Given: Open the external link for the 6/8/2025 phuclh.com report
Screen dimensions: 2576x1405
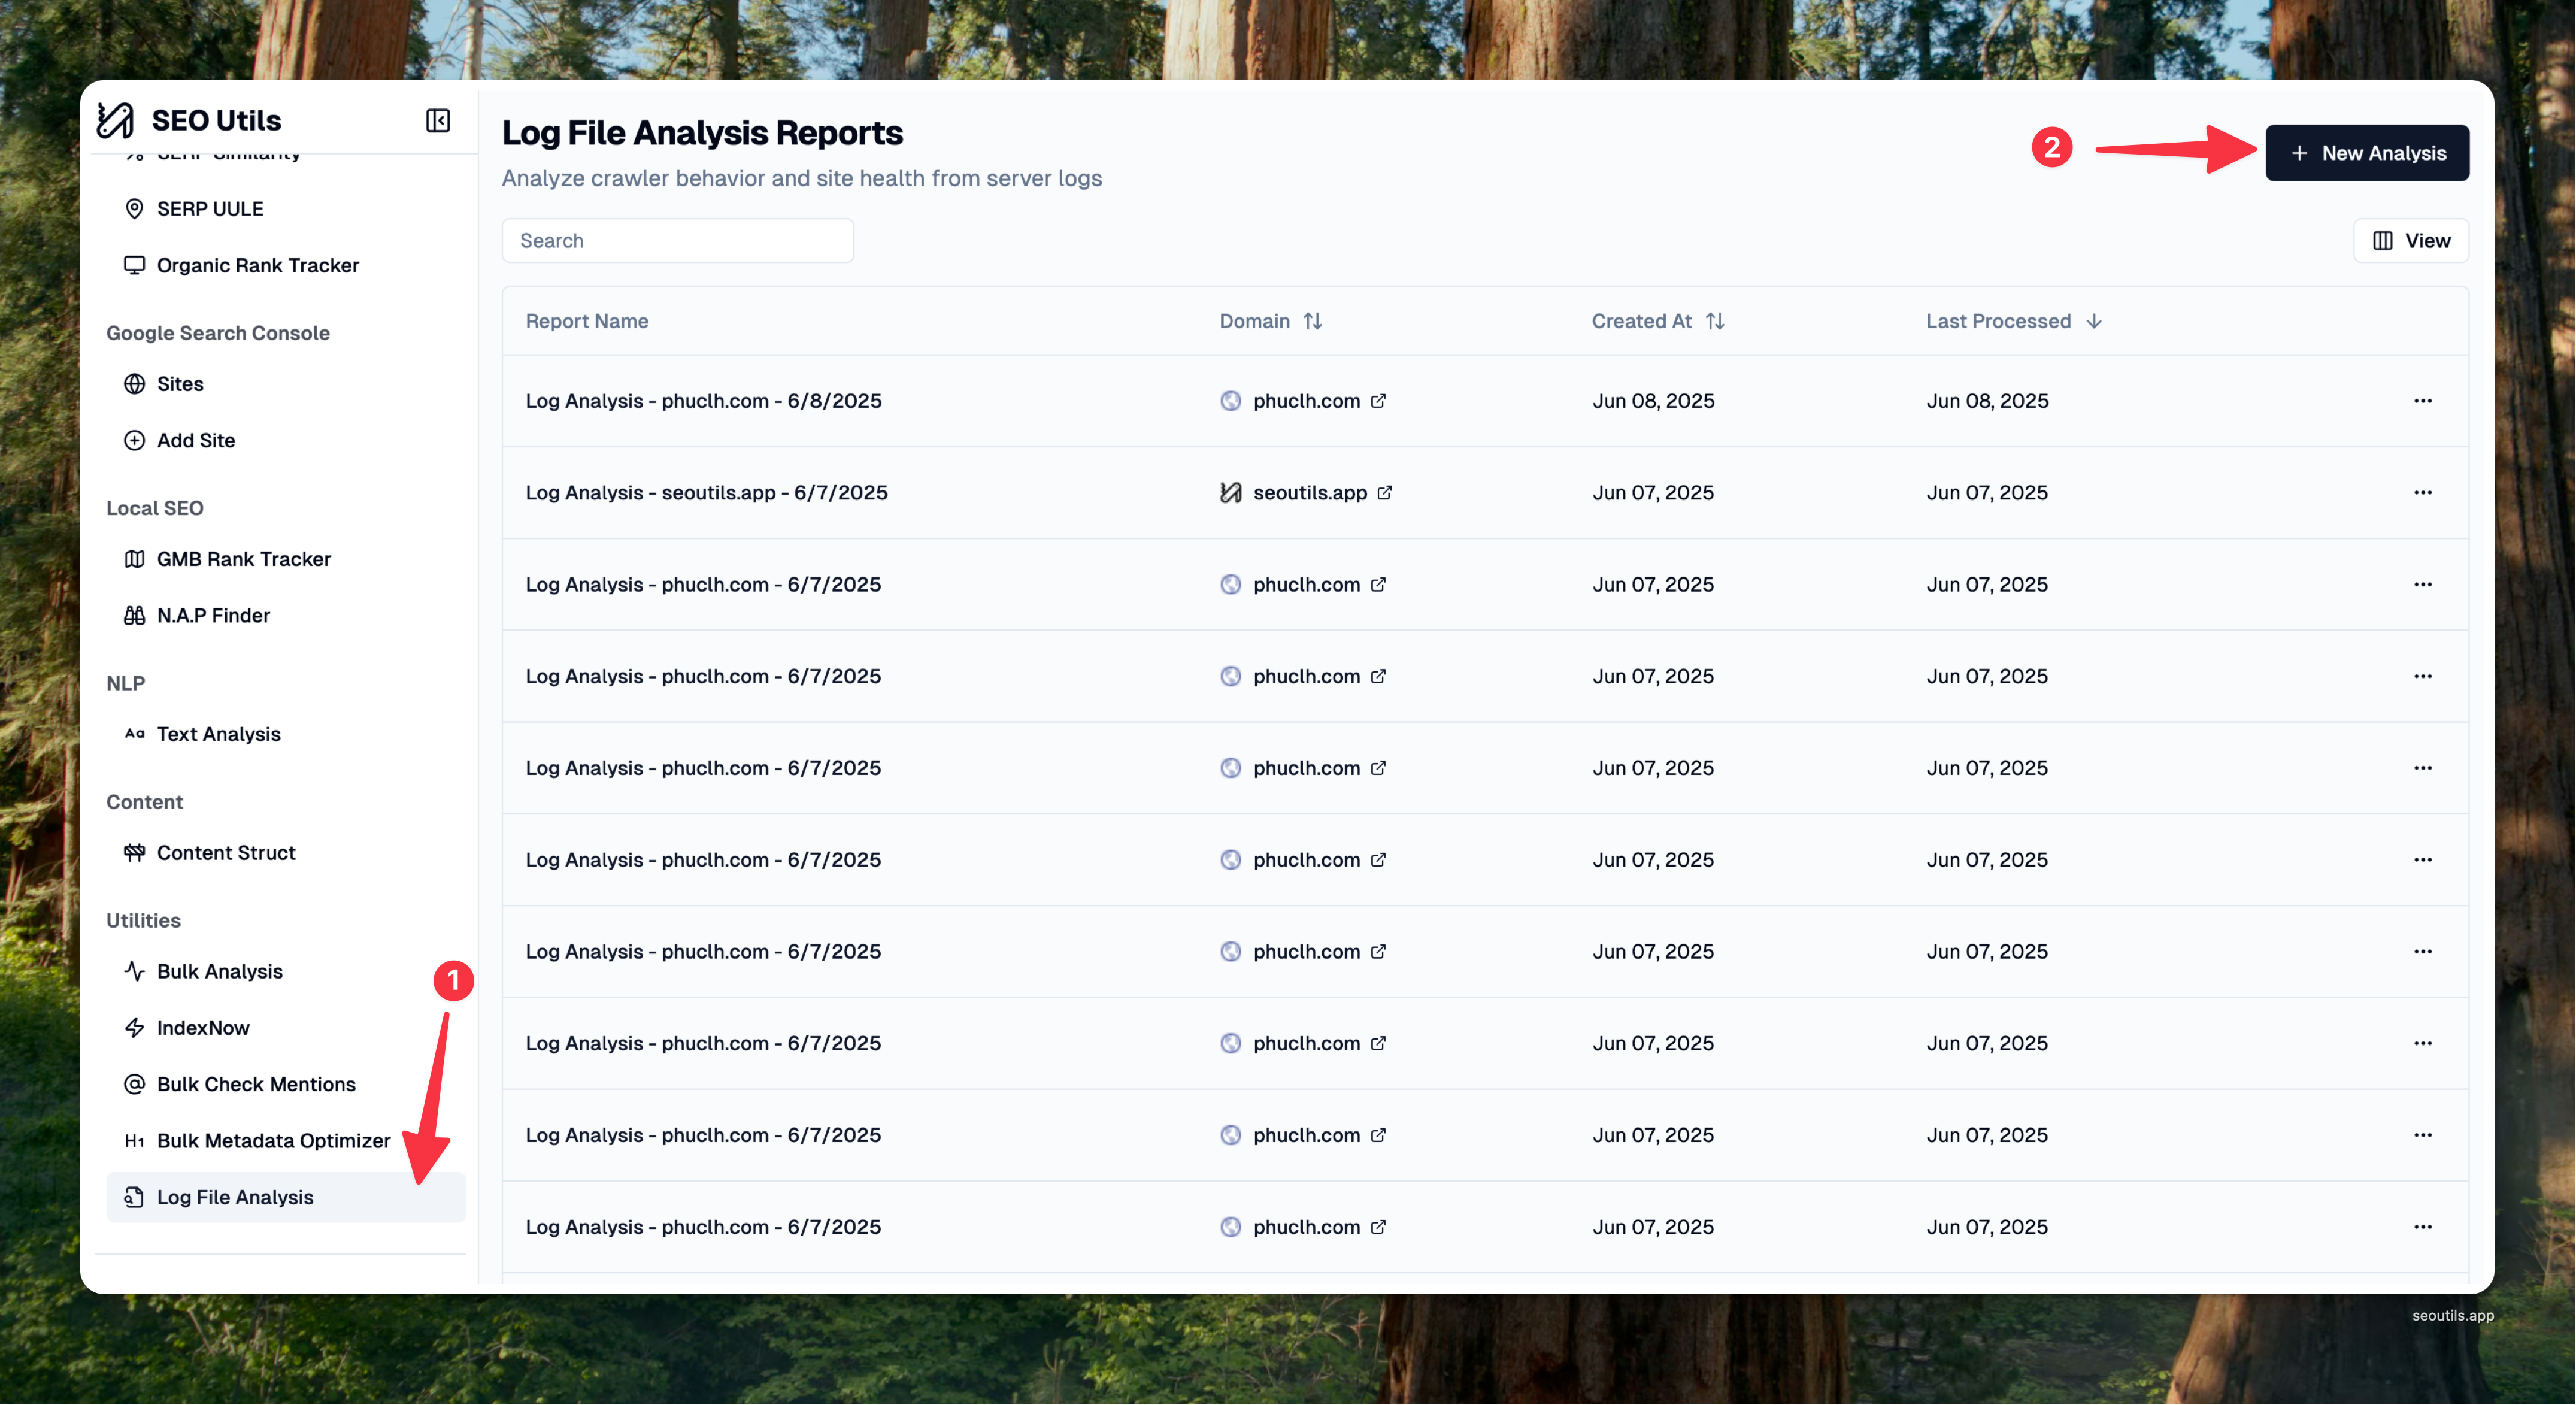Looking at the screenshot, I should point(1378,401).
